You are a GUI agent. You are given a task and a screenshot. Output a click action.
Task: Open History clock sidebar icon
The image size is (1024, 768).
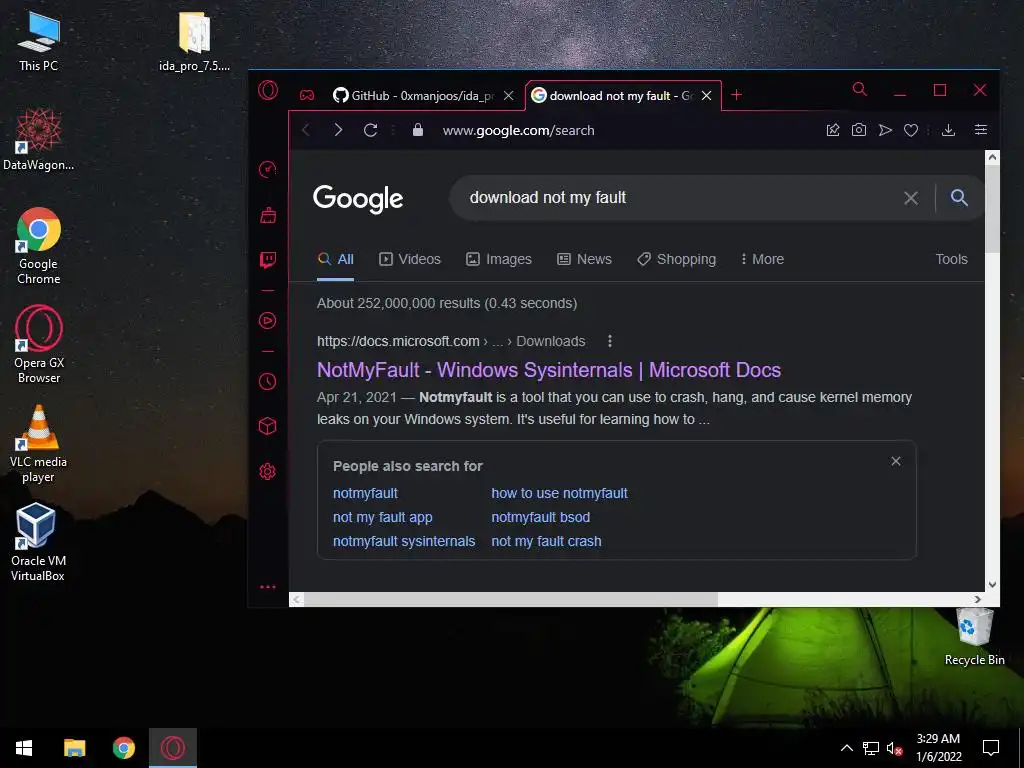pos(268,381)
